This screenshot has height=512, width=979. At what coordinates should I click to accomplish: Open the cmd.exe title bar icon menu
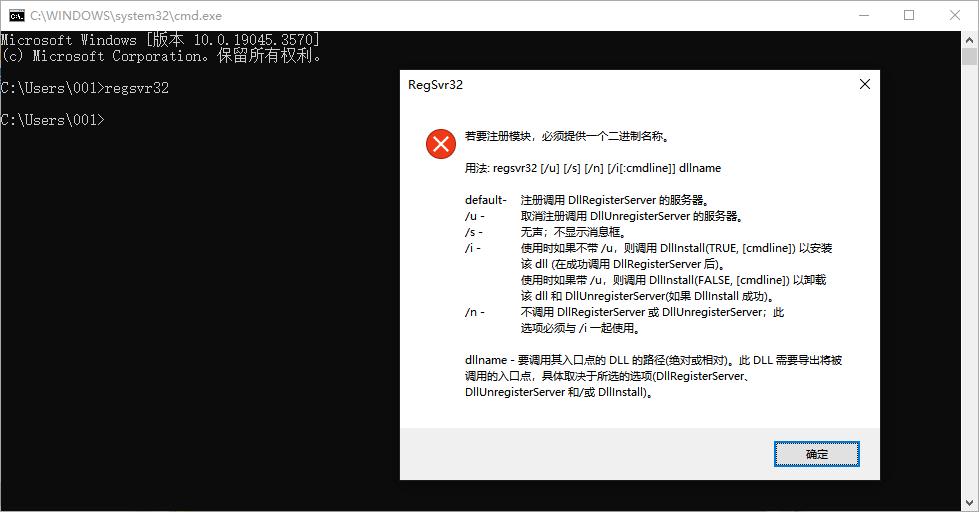pos(16,15)
